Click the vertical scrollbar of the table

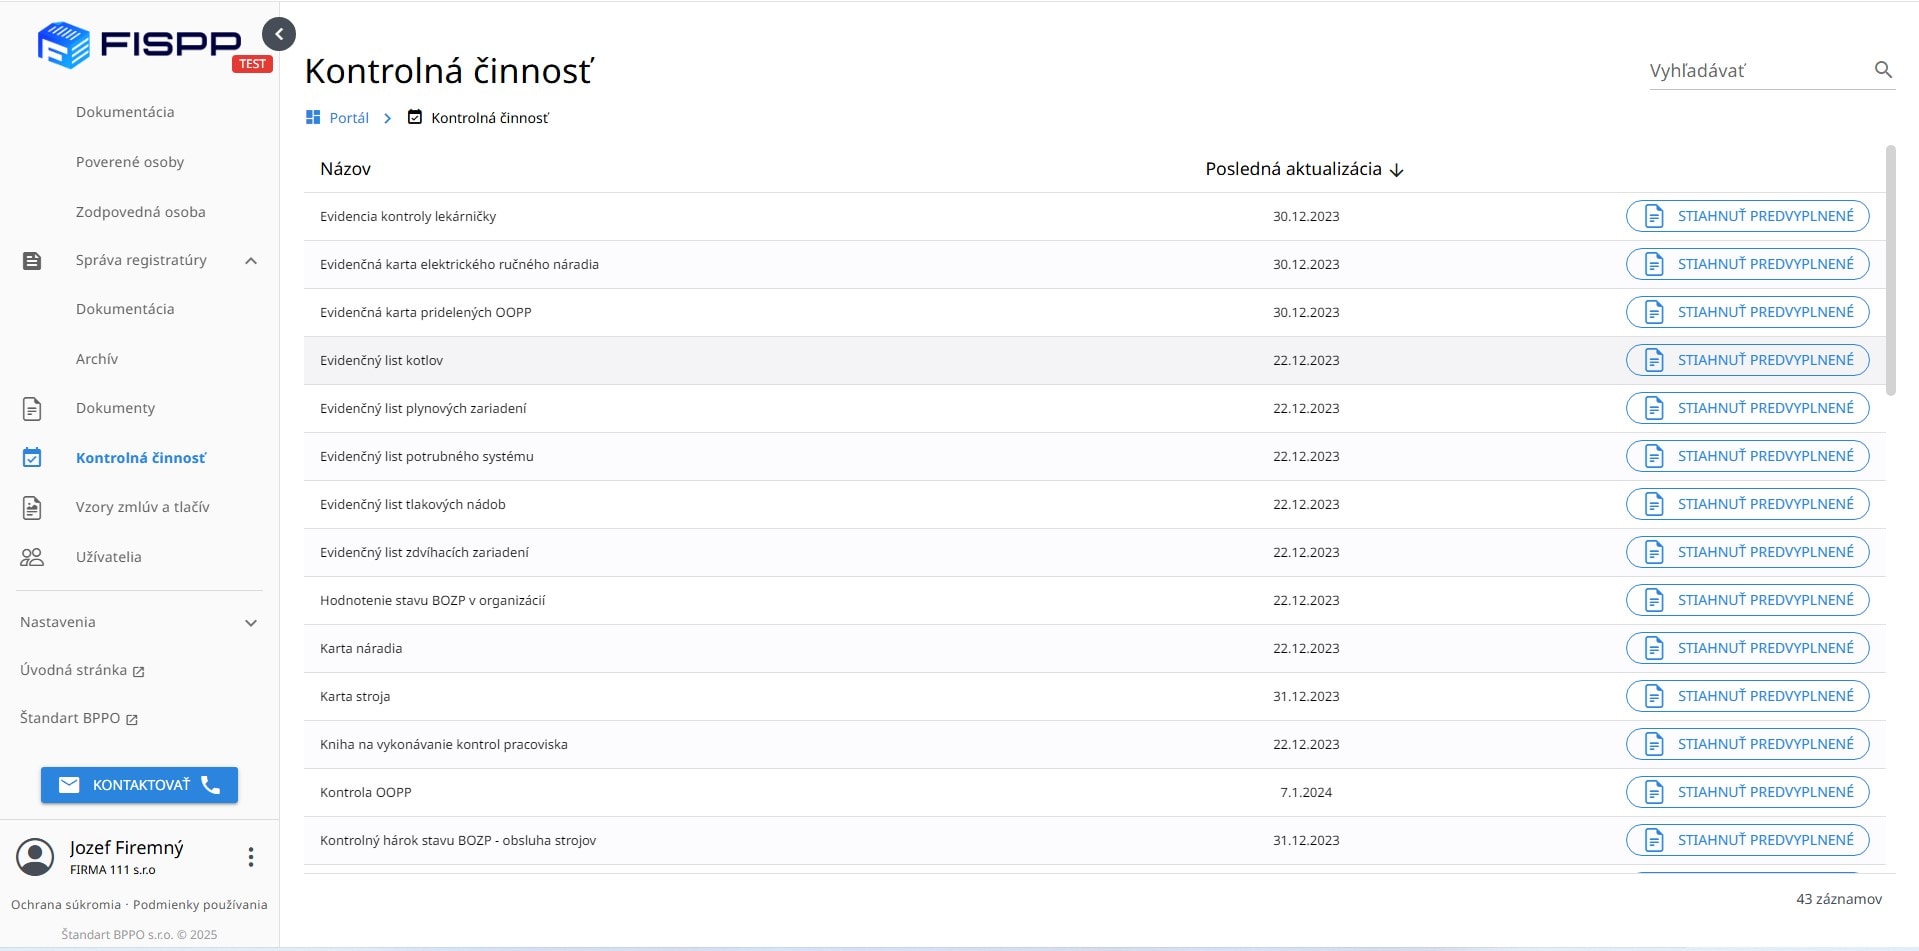pos(1890,270)
